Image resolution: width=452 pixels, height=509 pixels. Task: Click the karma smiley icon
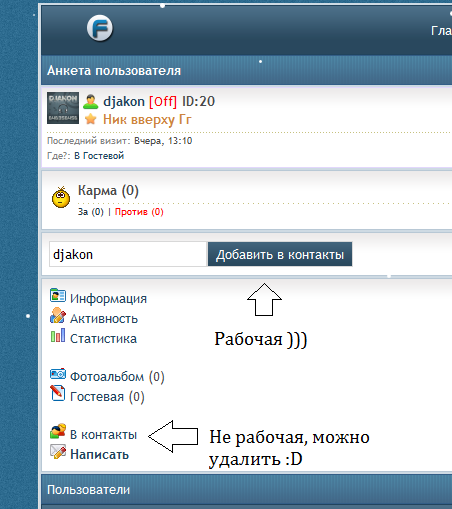(x=61, y=197)
